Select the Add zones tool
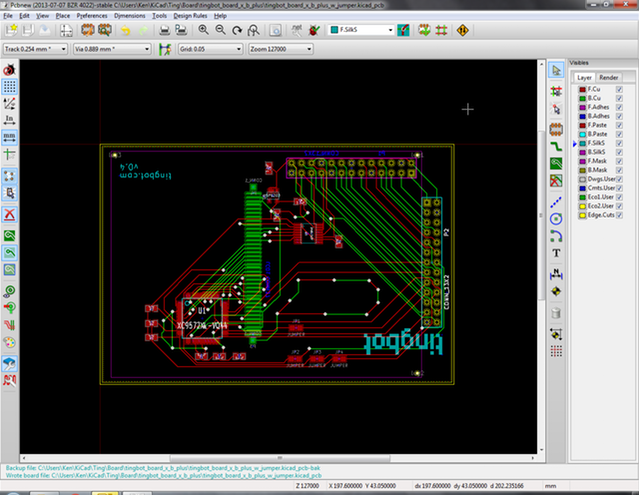 pyautogui.click(x=556, y=163)
